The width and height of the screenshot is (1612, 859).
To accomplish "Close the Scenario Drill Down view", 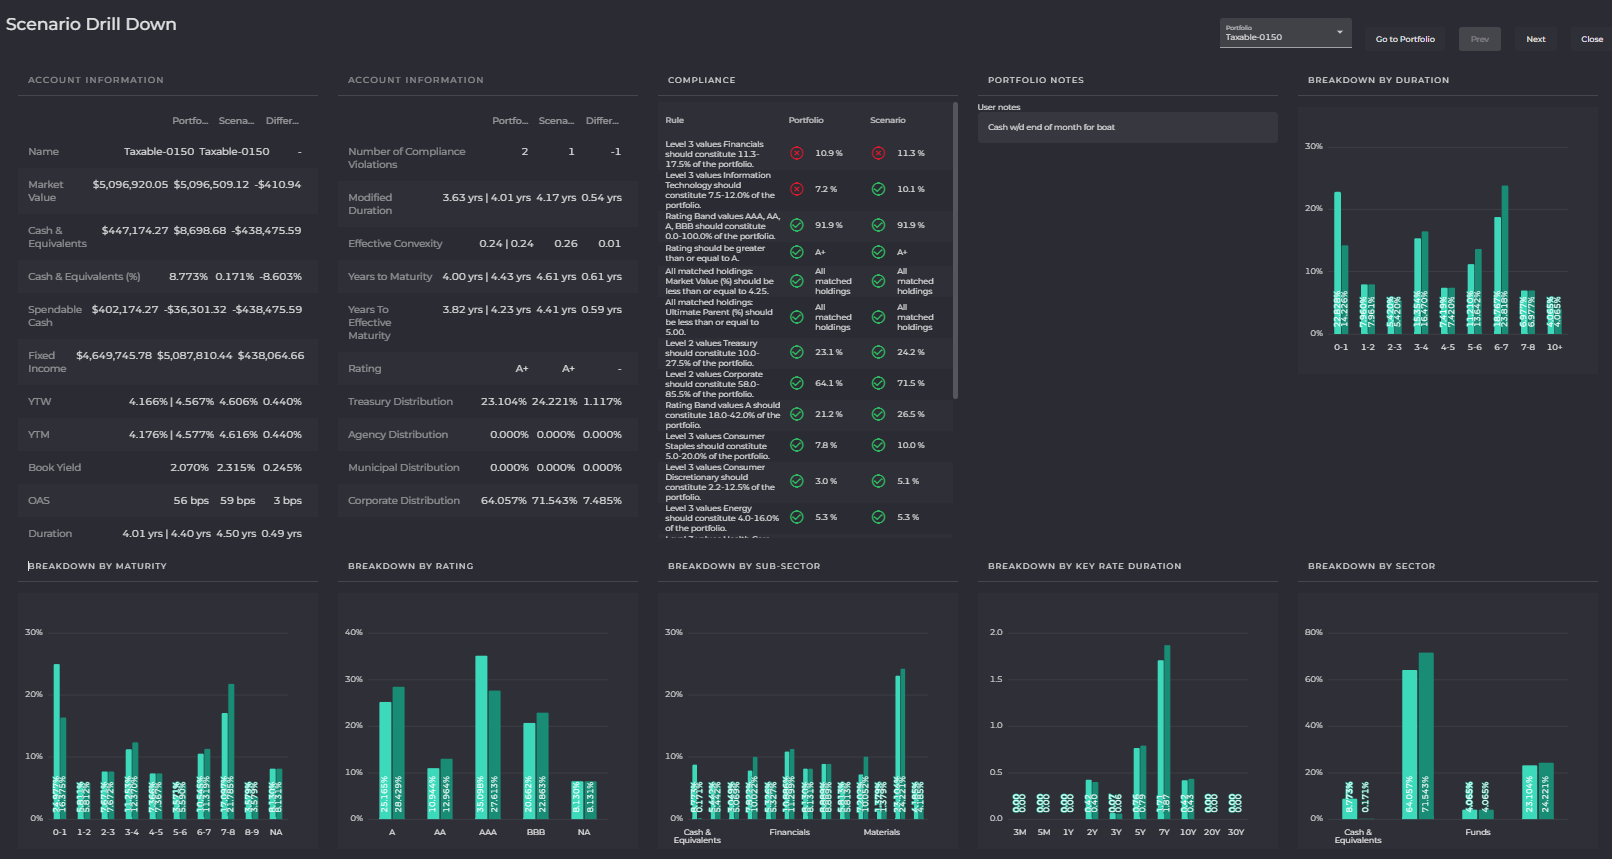I will 1591,39.
